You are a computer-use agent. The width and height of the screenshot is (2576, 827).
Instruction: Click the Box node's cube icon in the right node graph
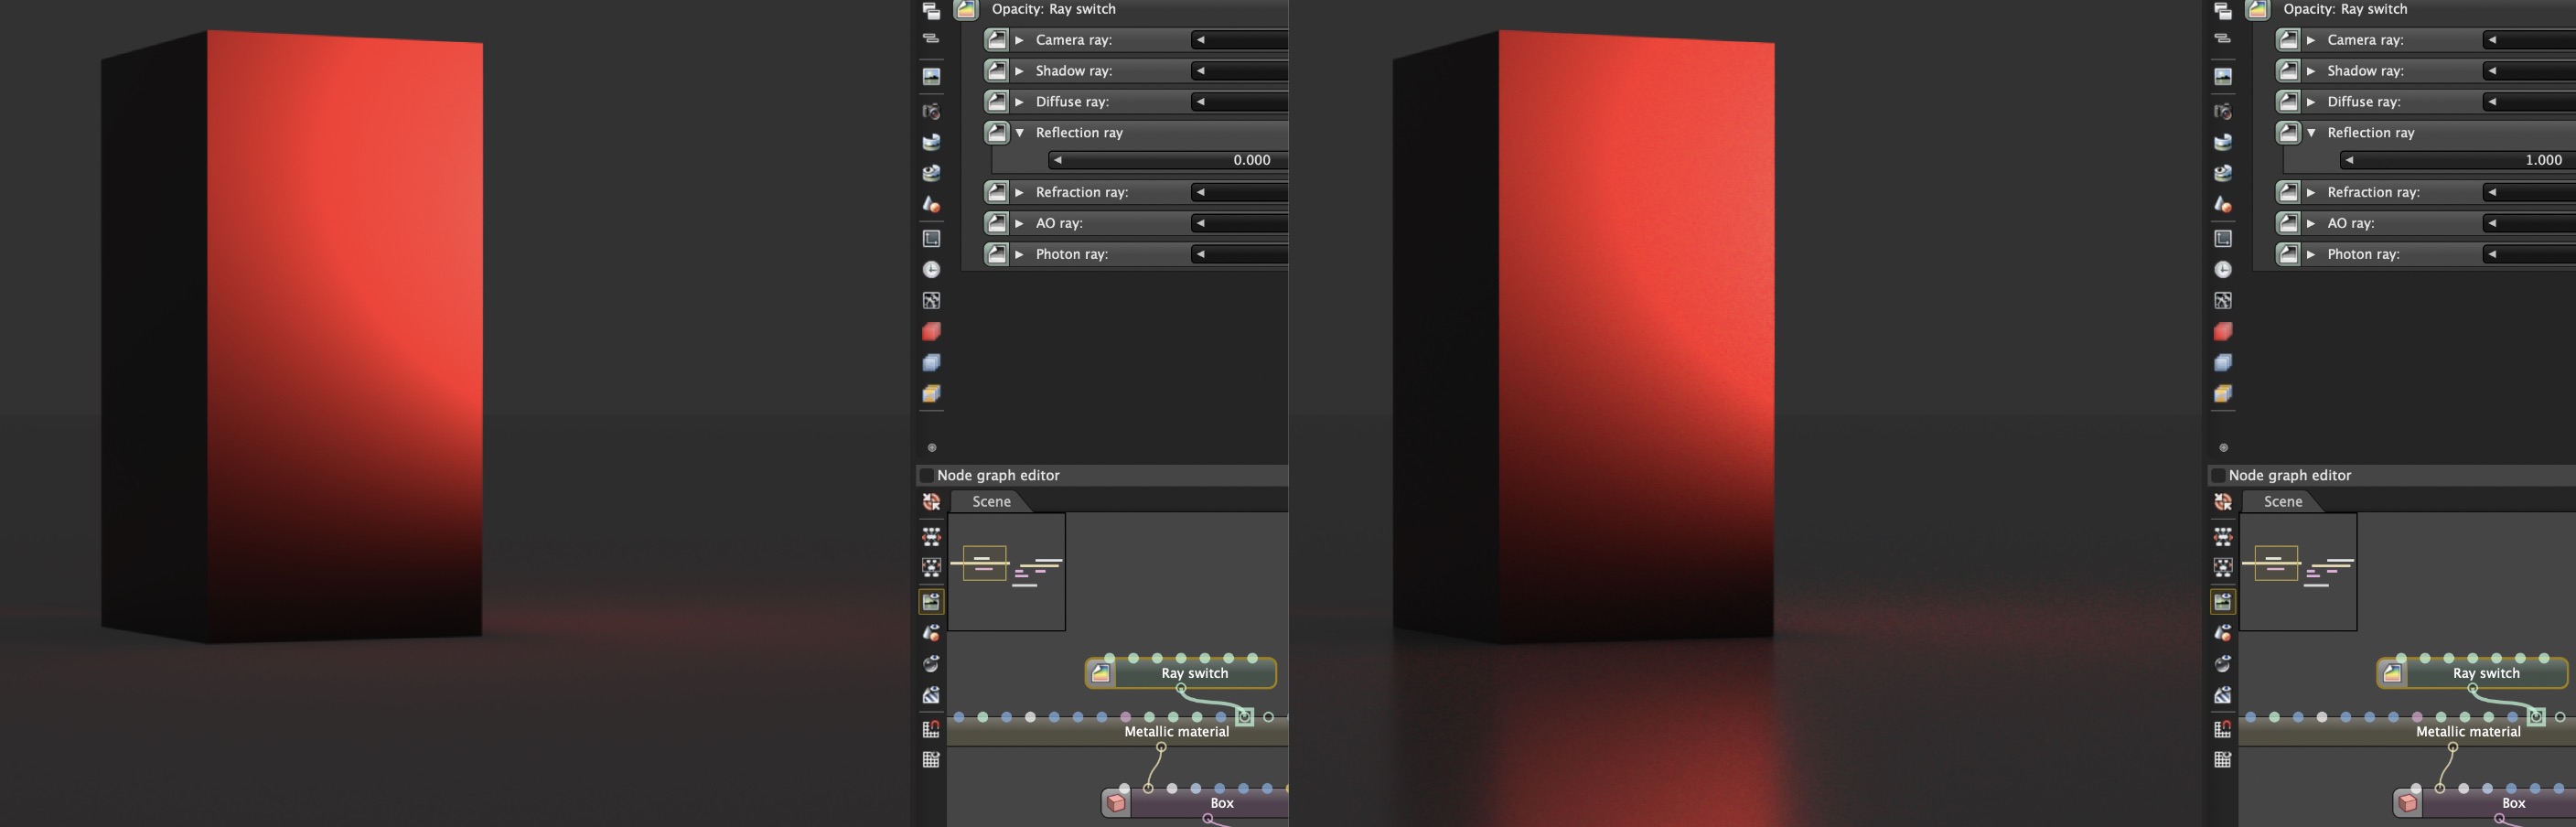[2408, 803]
